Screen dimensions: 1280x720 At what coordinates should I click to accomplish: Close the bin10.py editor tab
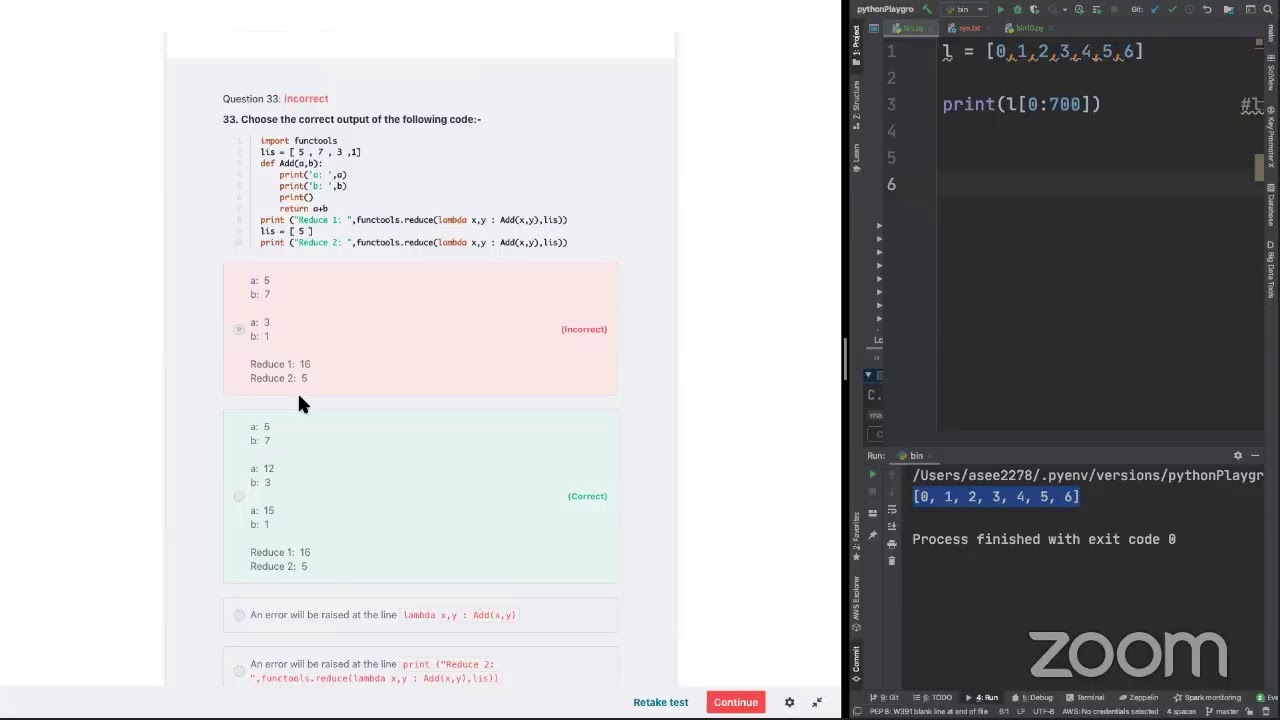coord(1051,28)
